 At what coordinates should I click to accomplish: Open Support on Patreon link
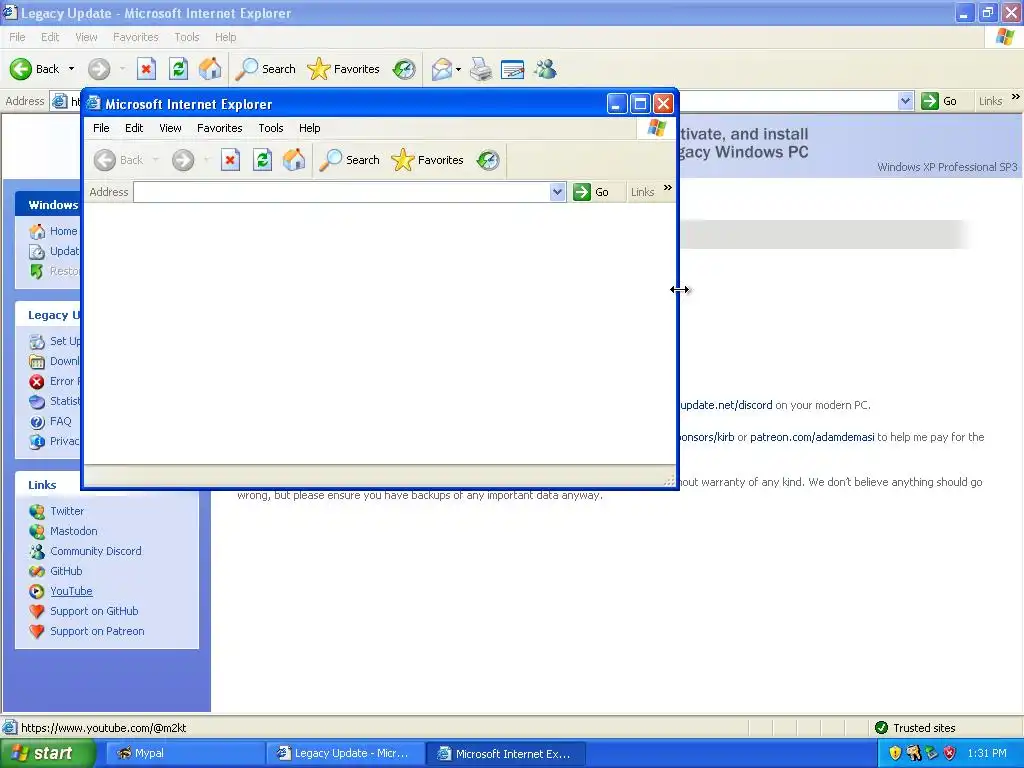coord(97,631)
